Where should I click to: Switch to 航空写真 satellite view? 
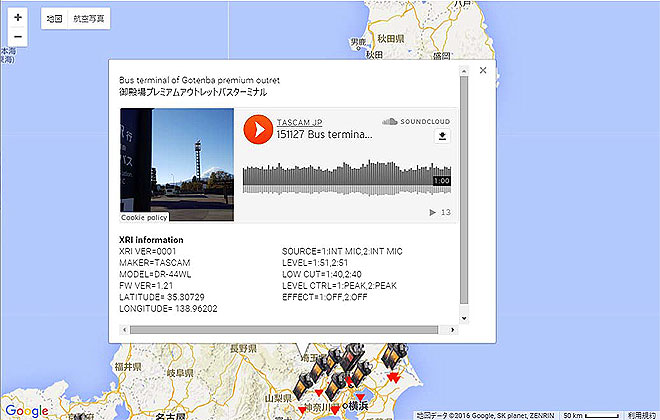90,19
